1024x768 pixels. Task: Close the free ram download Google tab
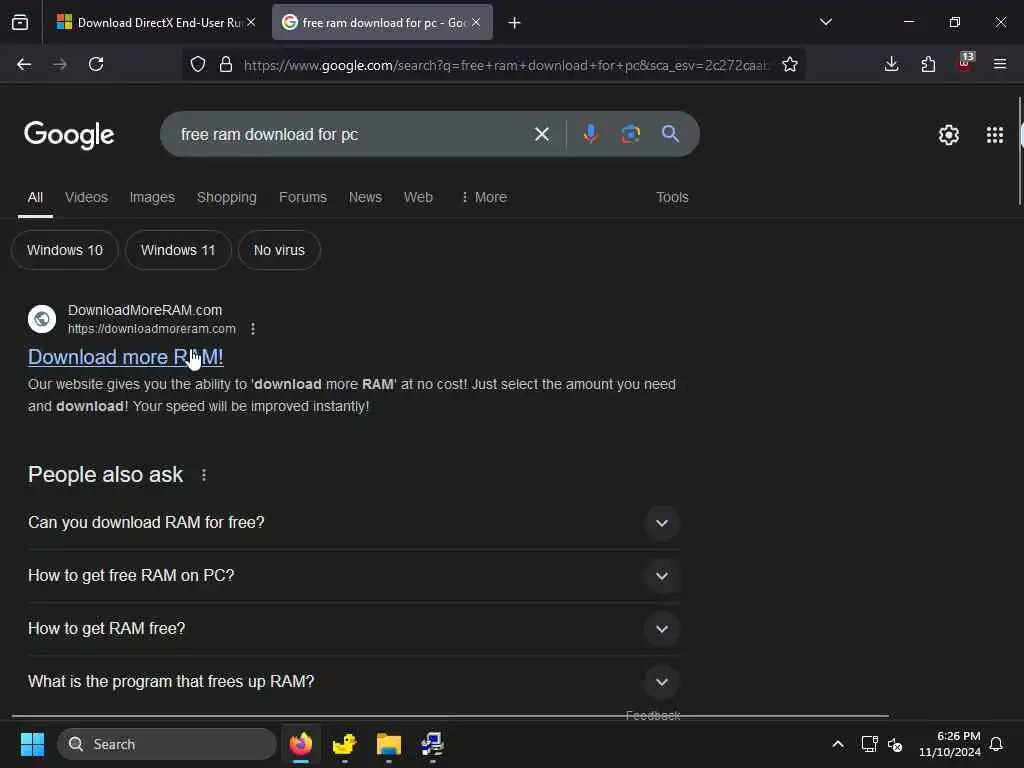[476, 22]
